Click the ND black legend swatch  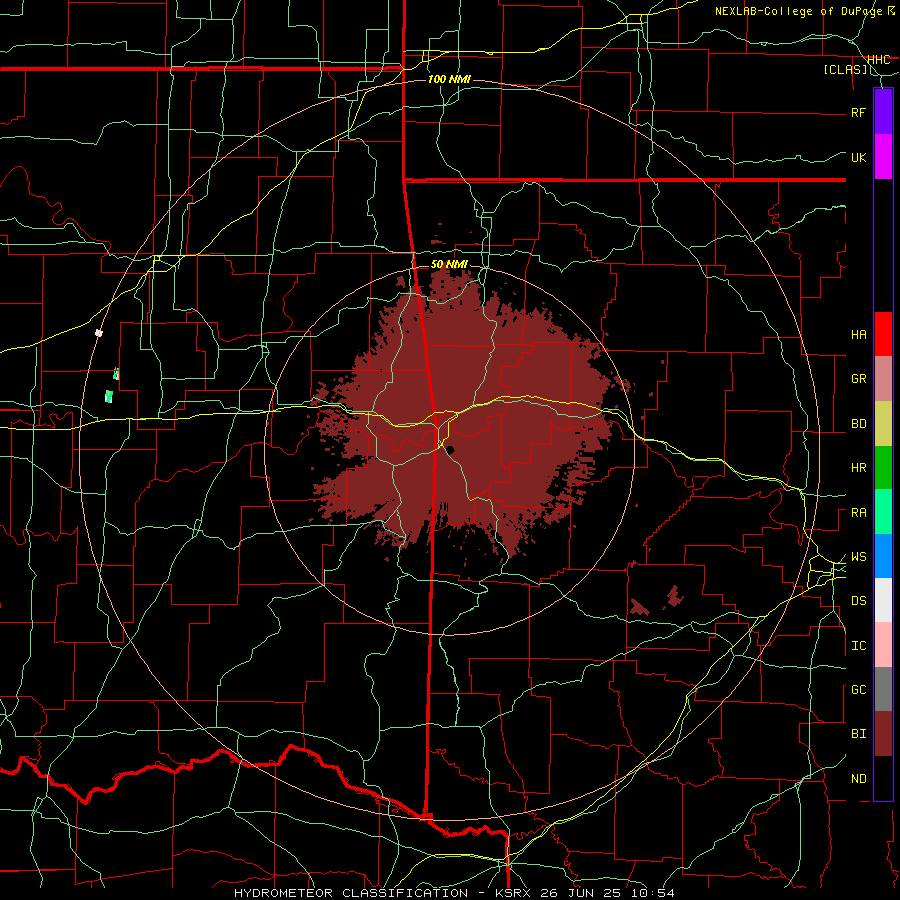(x=883, y=778)
